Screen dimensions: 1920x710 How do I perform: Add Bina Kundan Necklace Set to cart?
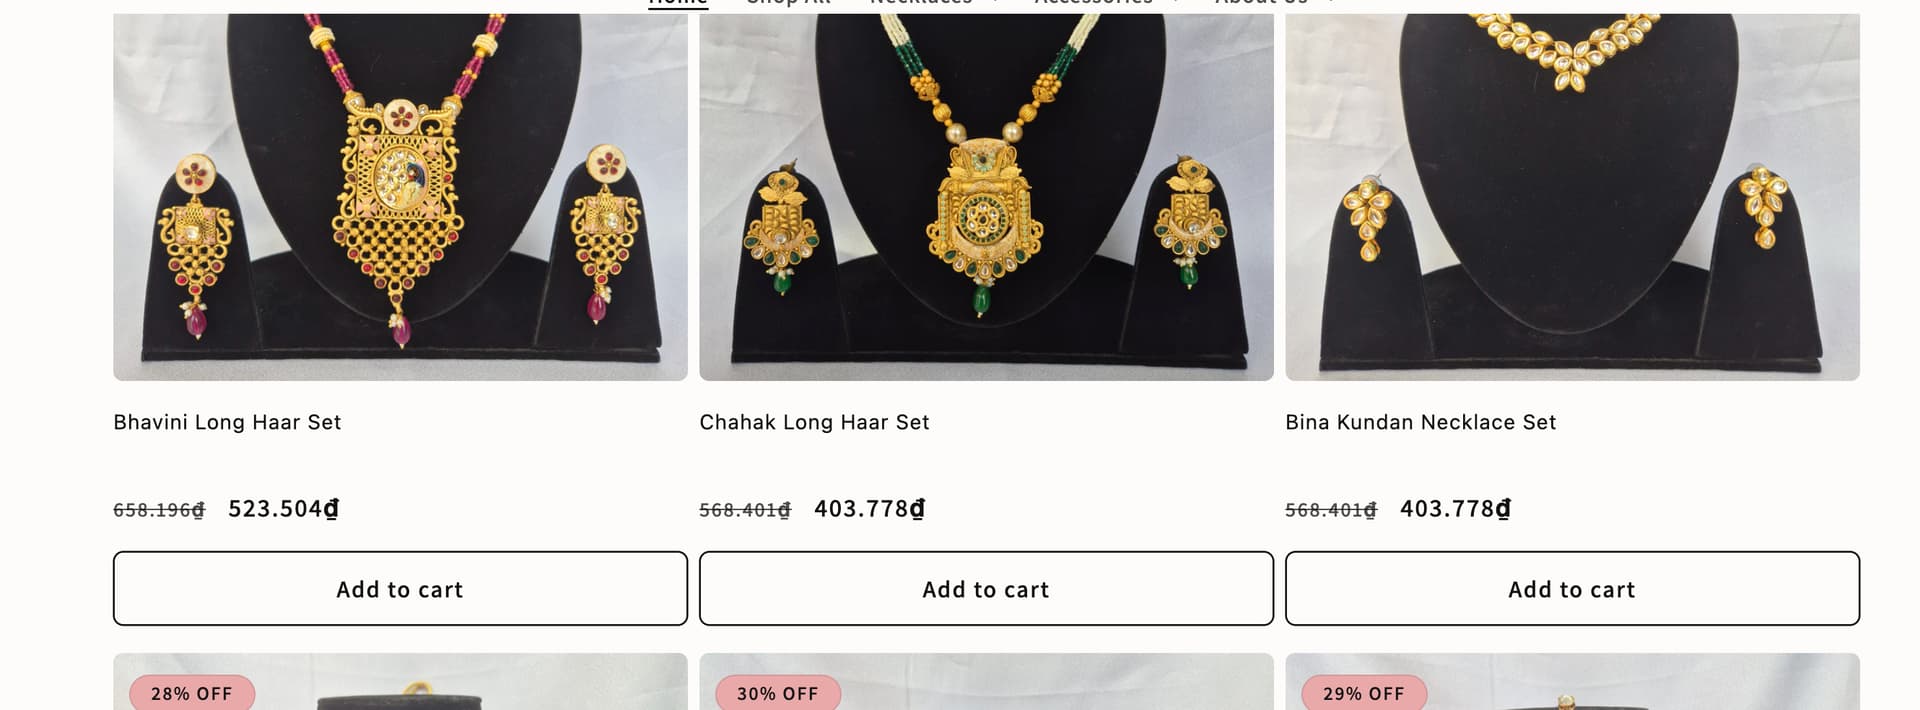(1572, 589)
